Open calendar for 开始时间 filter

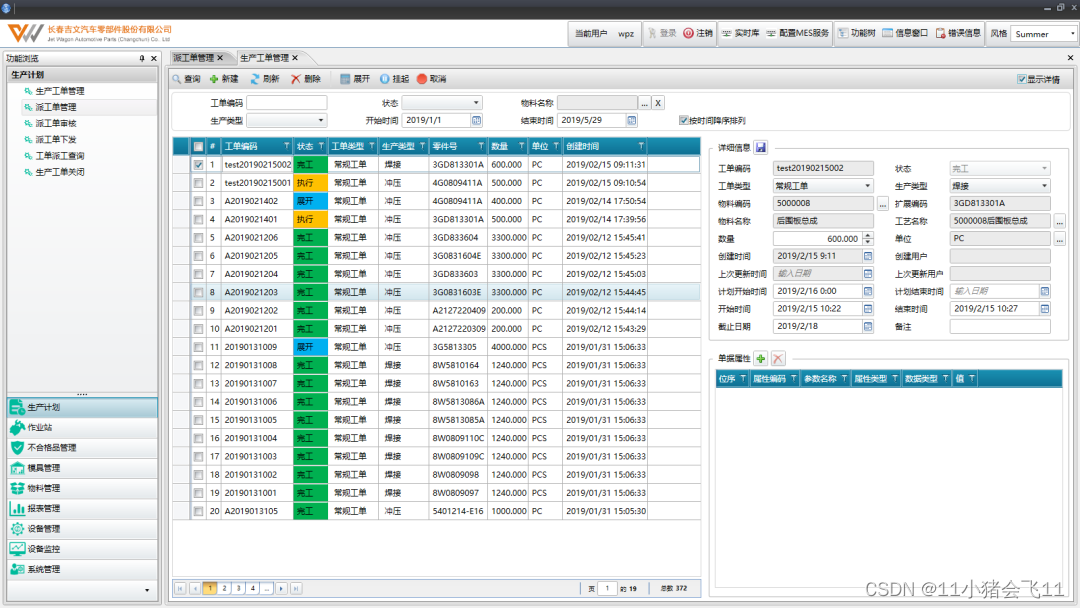[476, 120]
